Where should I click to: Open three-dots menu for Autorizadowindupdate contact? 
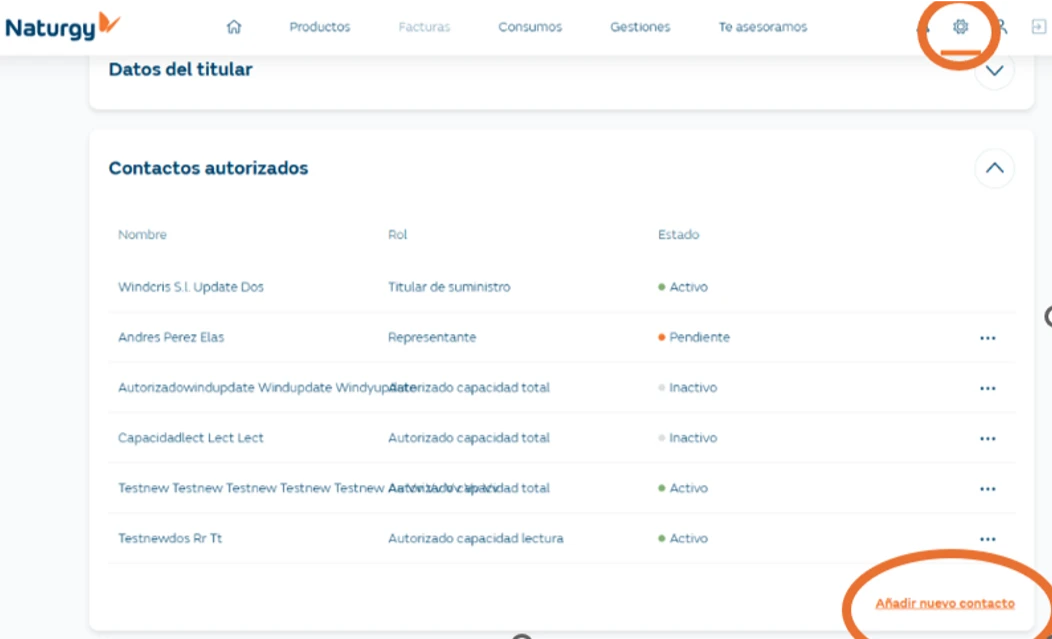tap(987, 388)
